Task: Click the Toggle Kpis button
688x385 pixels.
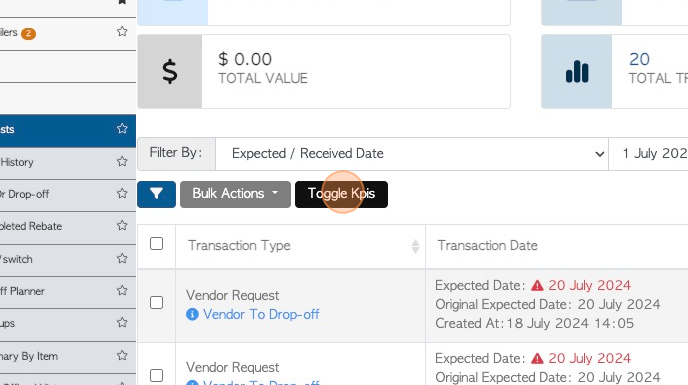Action: pos(341,194)
